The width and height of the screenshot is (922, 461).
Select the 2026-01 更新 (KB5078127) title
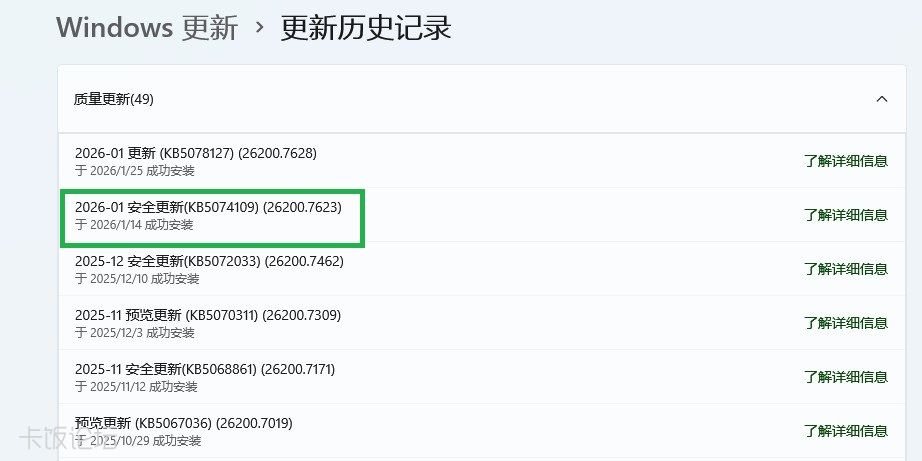pos(195,153)
